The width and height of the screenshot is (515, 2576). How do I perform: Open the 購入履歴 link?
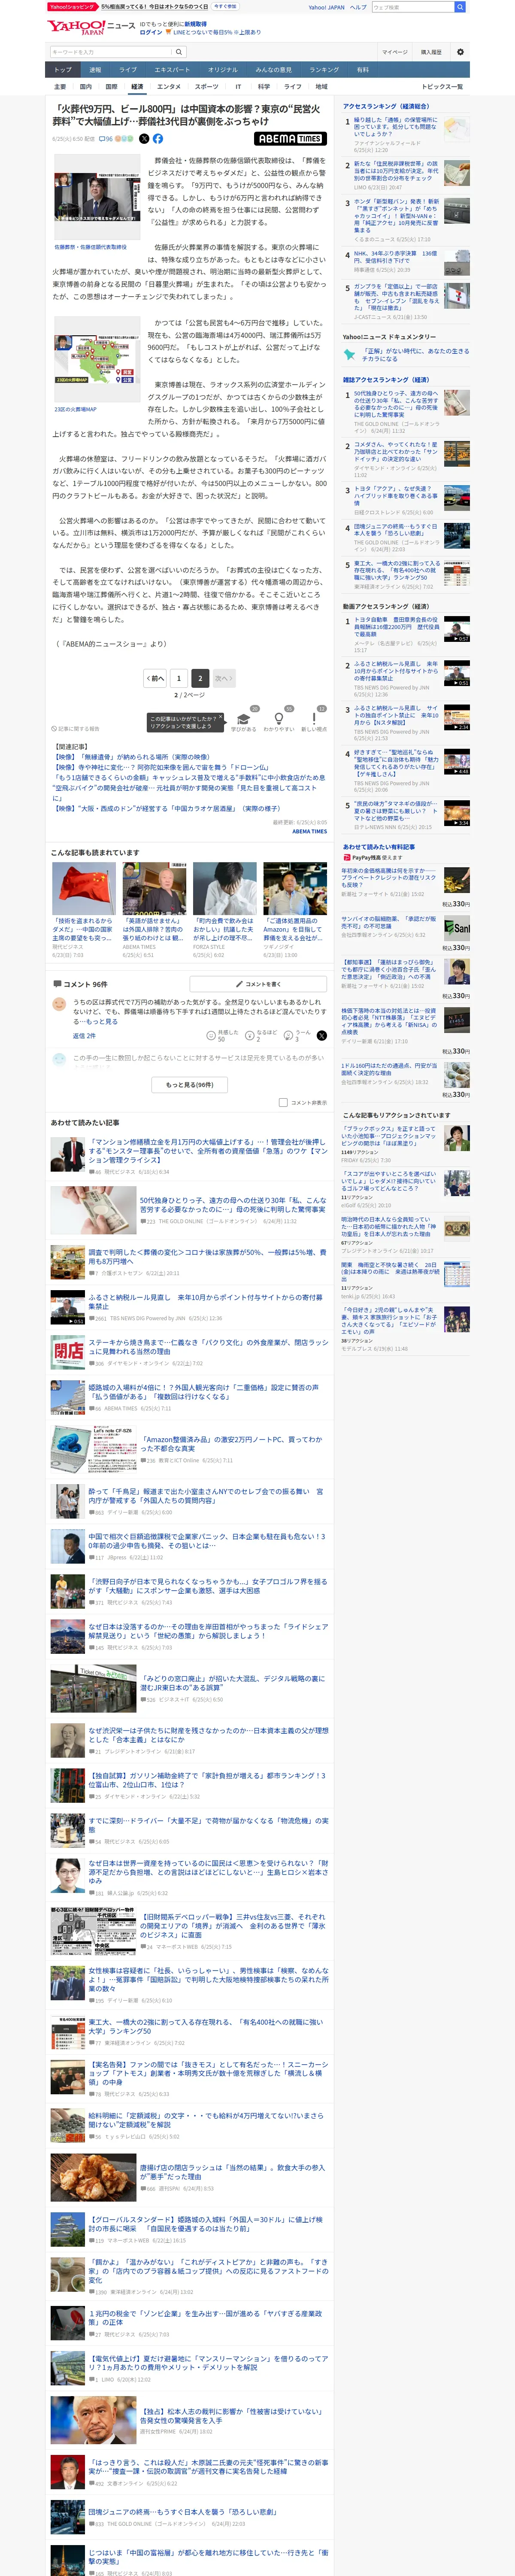pos(431,52)
